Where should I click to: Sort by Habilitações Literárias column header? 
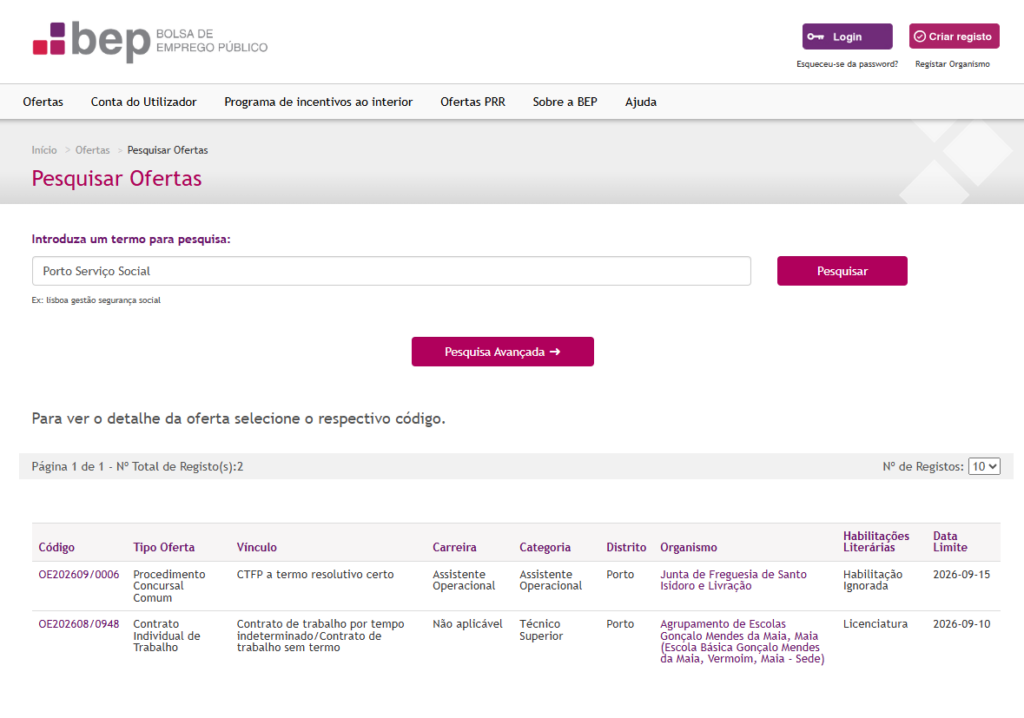tap(876, 542)
